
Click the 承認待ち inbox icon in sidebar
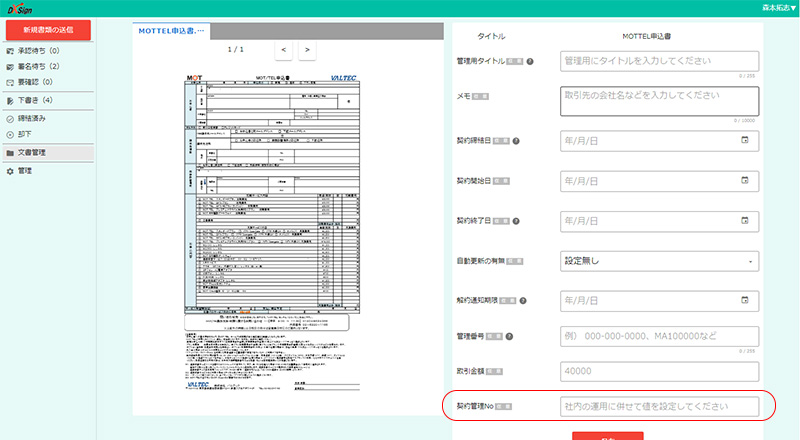(10, 51)
